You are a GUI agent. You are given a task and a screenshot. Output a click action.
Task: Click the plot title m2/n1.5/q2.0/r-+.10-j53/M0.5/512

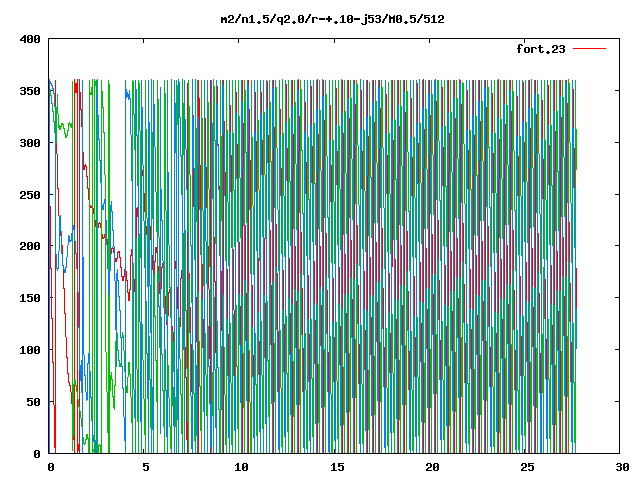click(x=332, y=19)
